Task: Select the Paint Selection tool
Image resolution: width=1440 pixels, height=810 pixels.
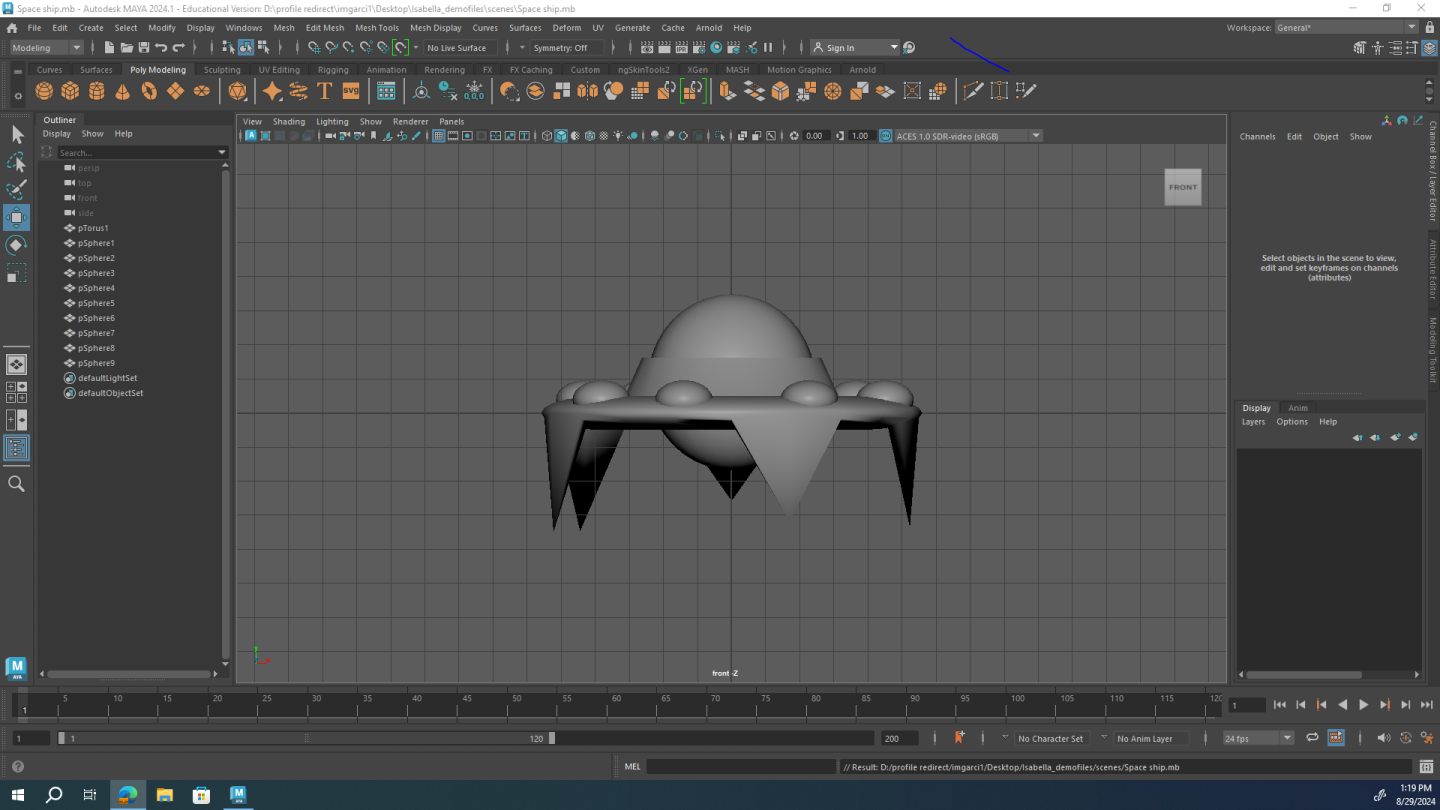Action: 17,190
